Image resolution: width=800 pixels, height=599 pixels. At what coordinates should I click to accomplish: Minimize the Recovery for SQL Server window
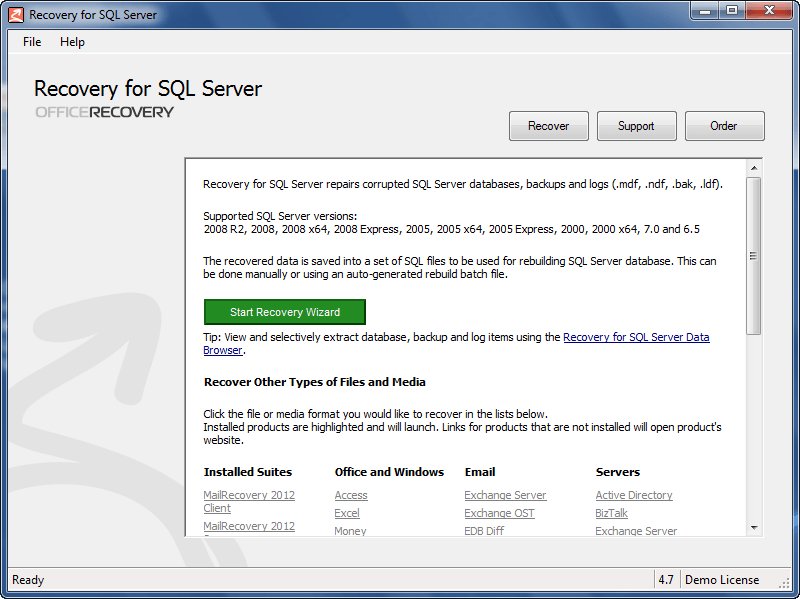pyautogui.click(x=706, y=11)
